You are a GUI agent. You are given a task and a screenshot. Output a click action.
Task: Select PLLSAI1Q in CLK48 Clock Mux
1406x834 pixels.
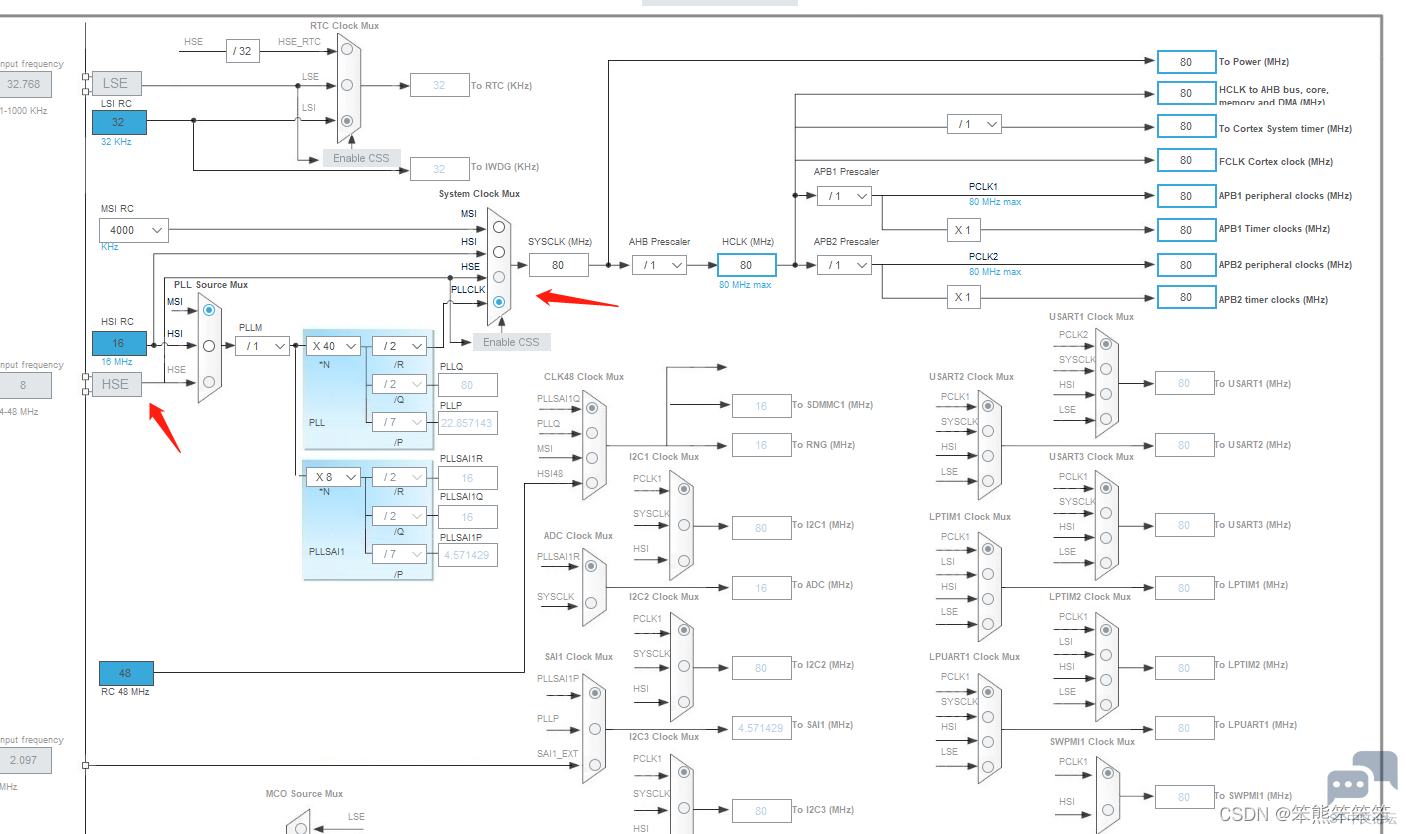[592, 407]
